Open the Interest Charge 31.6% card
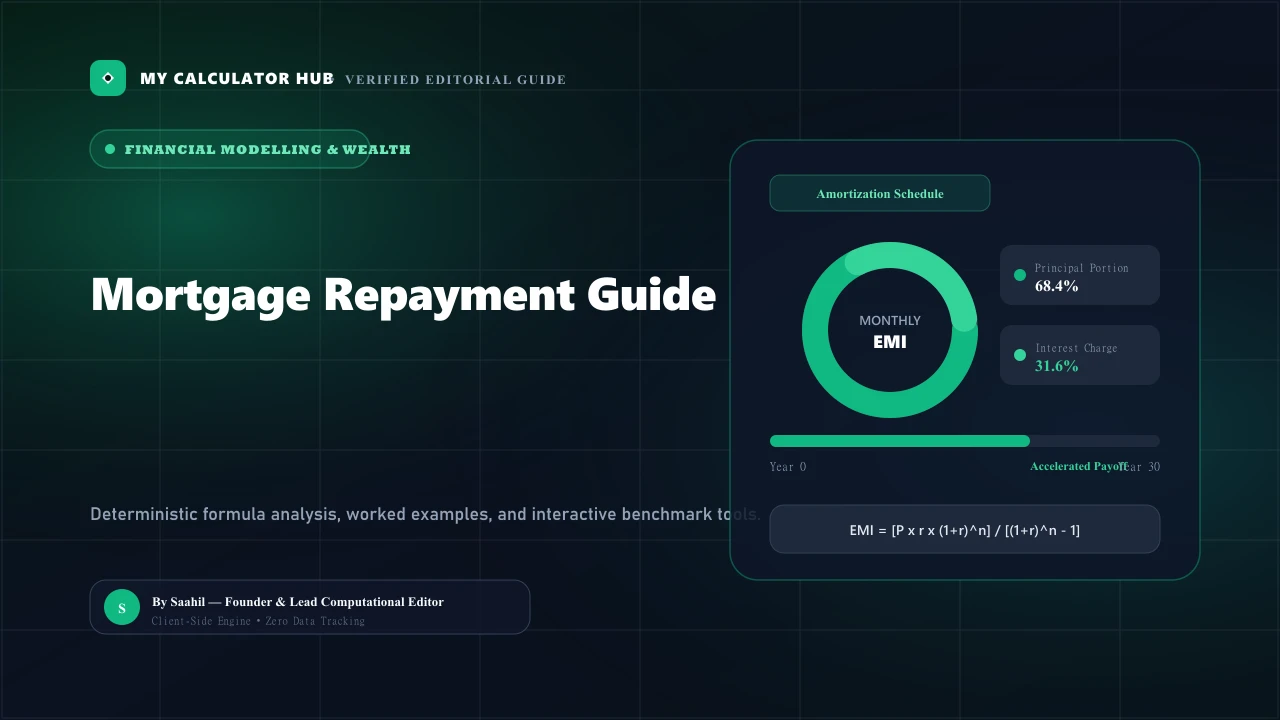 coord(1080,355)
